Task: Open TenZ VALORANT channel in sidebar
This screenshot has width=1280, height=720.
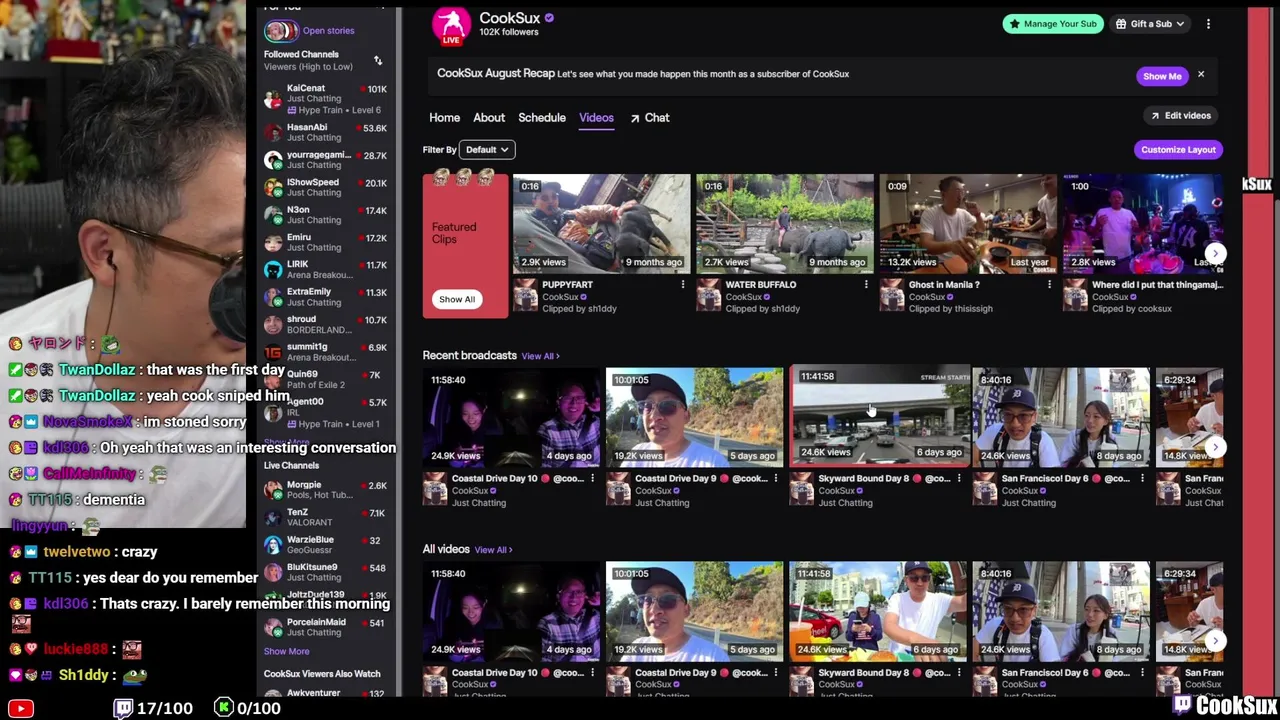Action: point(328,517)
